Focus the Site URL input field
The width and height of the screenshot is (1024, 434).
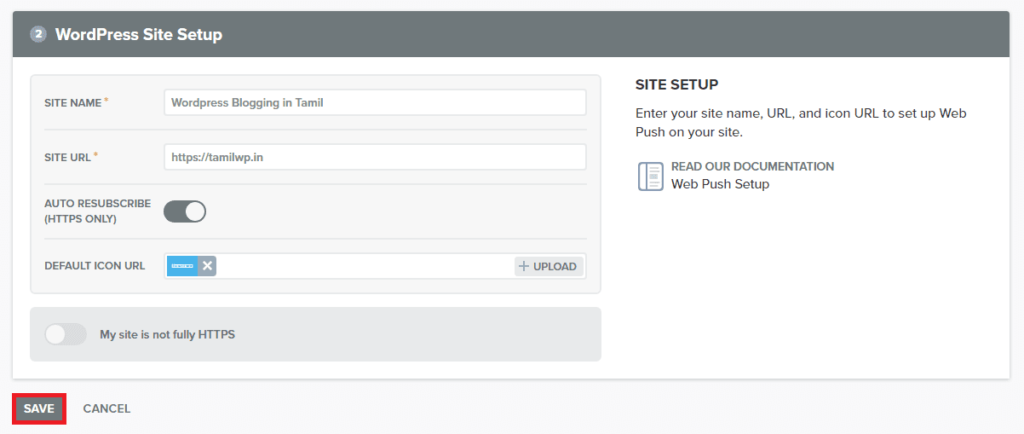click(375, 157)
